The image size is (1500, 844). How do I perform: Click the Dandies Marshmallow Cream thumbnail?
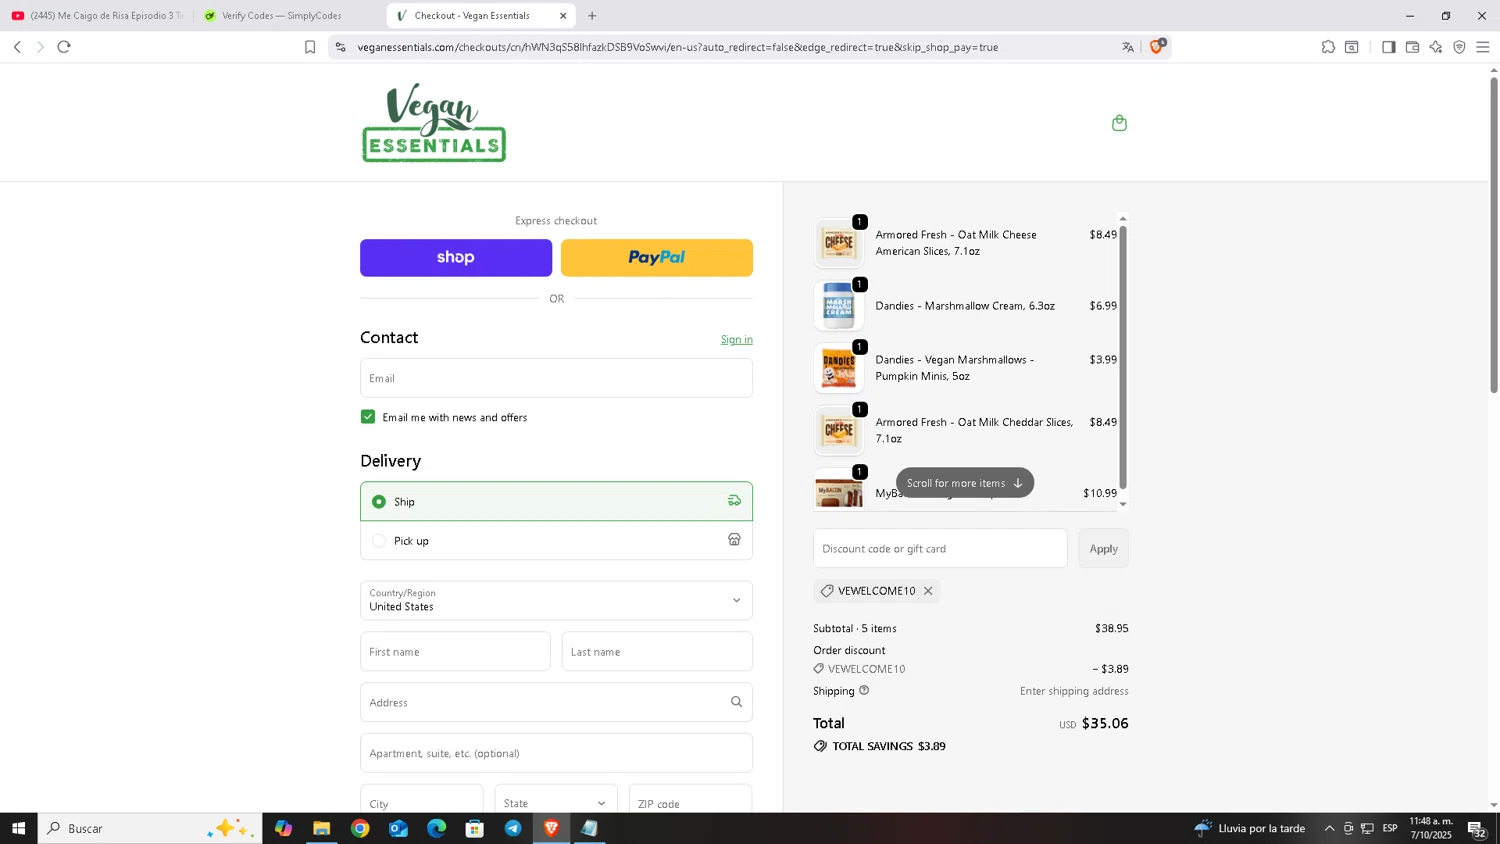click(x=839, y=305)
